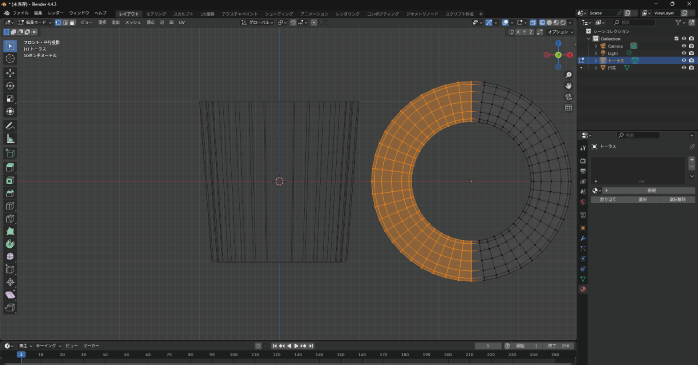
Task: Select the Scale tool
Action: (10, 99)
